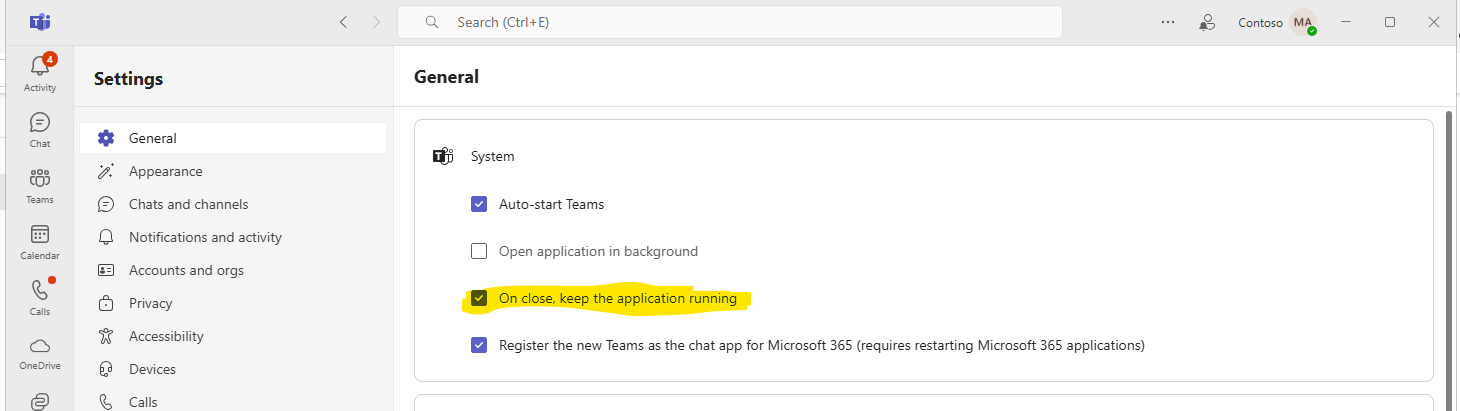The width and height of the screenshot is (1460, 411).
Task: Click the General settings gear icon
Action: coord(106,138)
